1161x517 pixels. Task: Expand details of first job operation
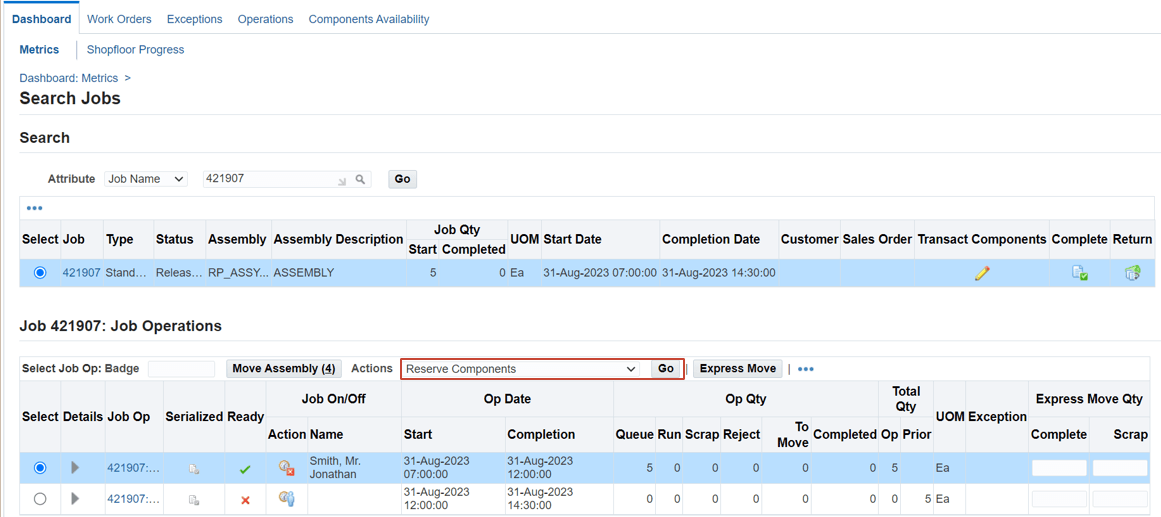point(75,467)
